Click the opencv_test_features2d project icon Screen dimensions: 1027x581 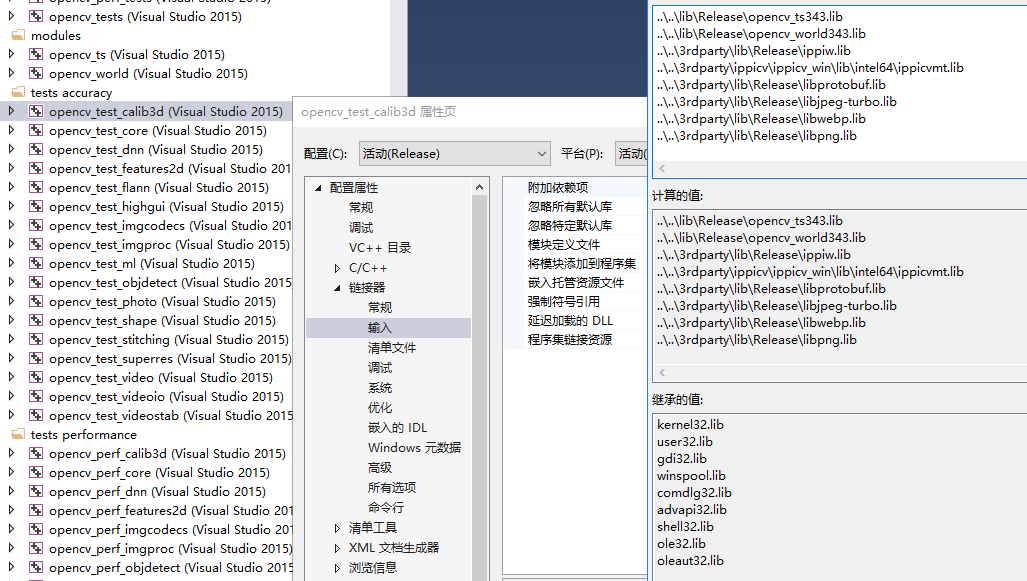(36, 168)
